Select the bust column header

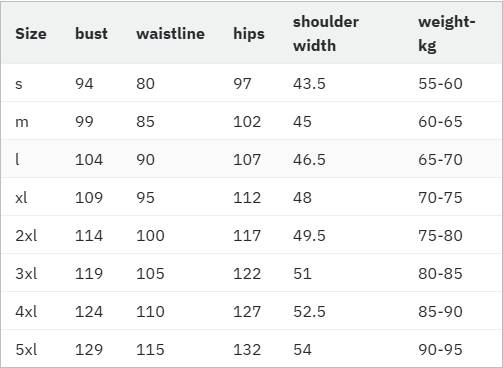pyautogui.click(x=91, y=34)
